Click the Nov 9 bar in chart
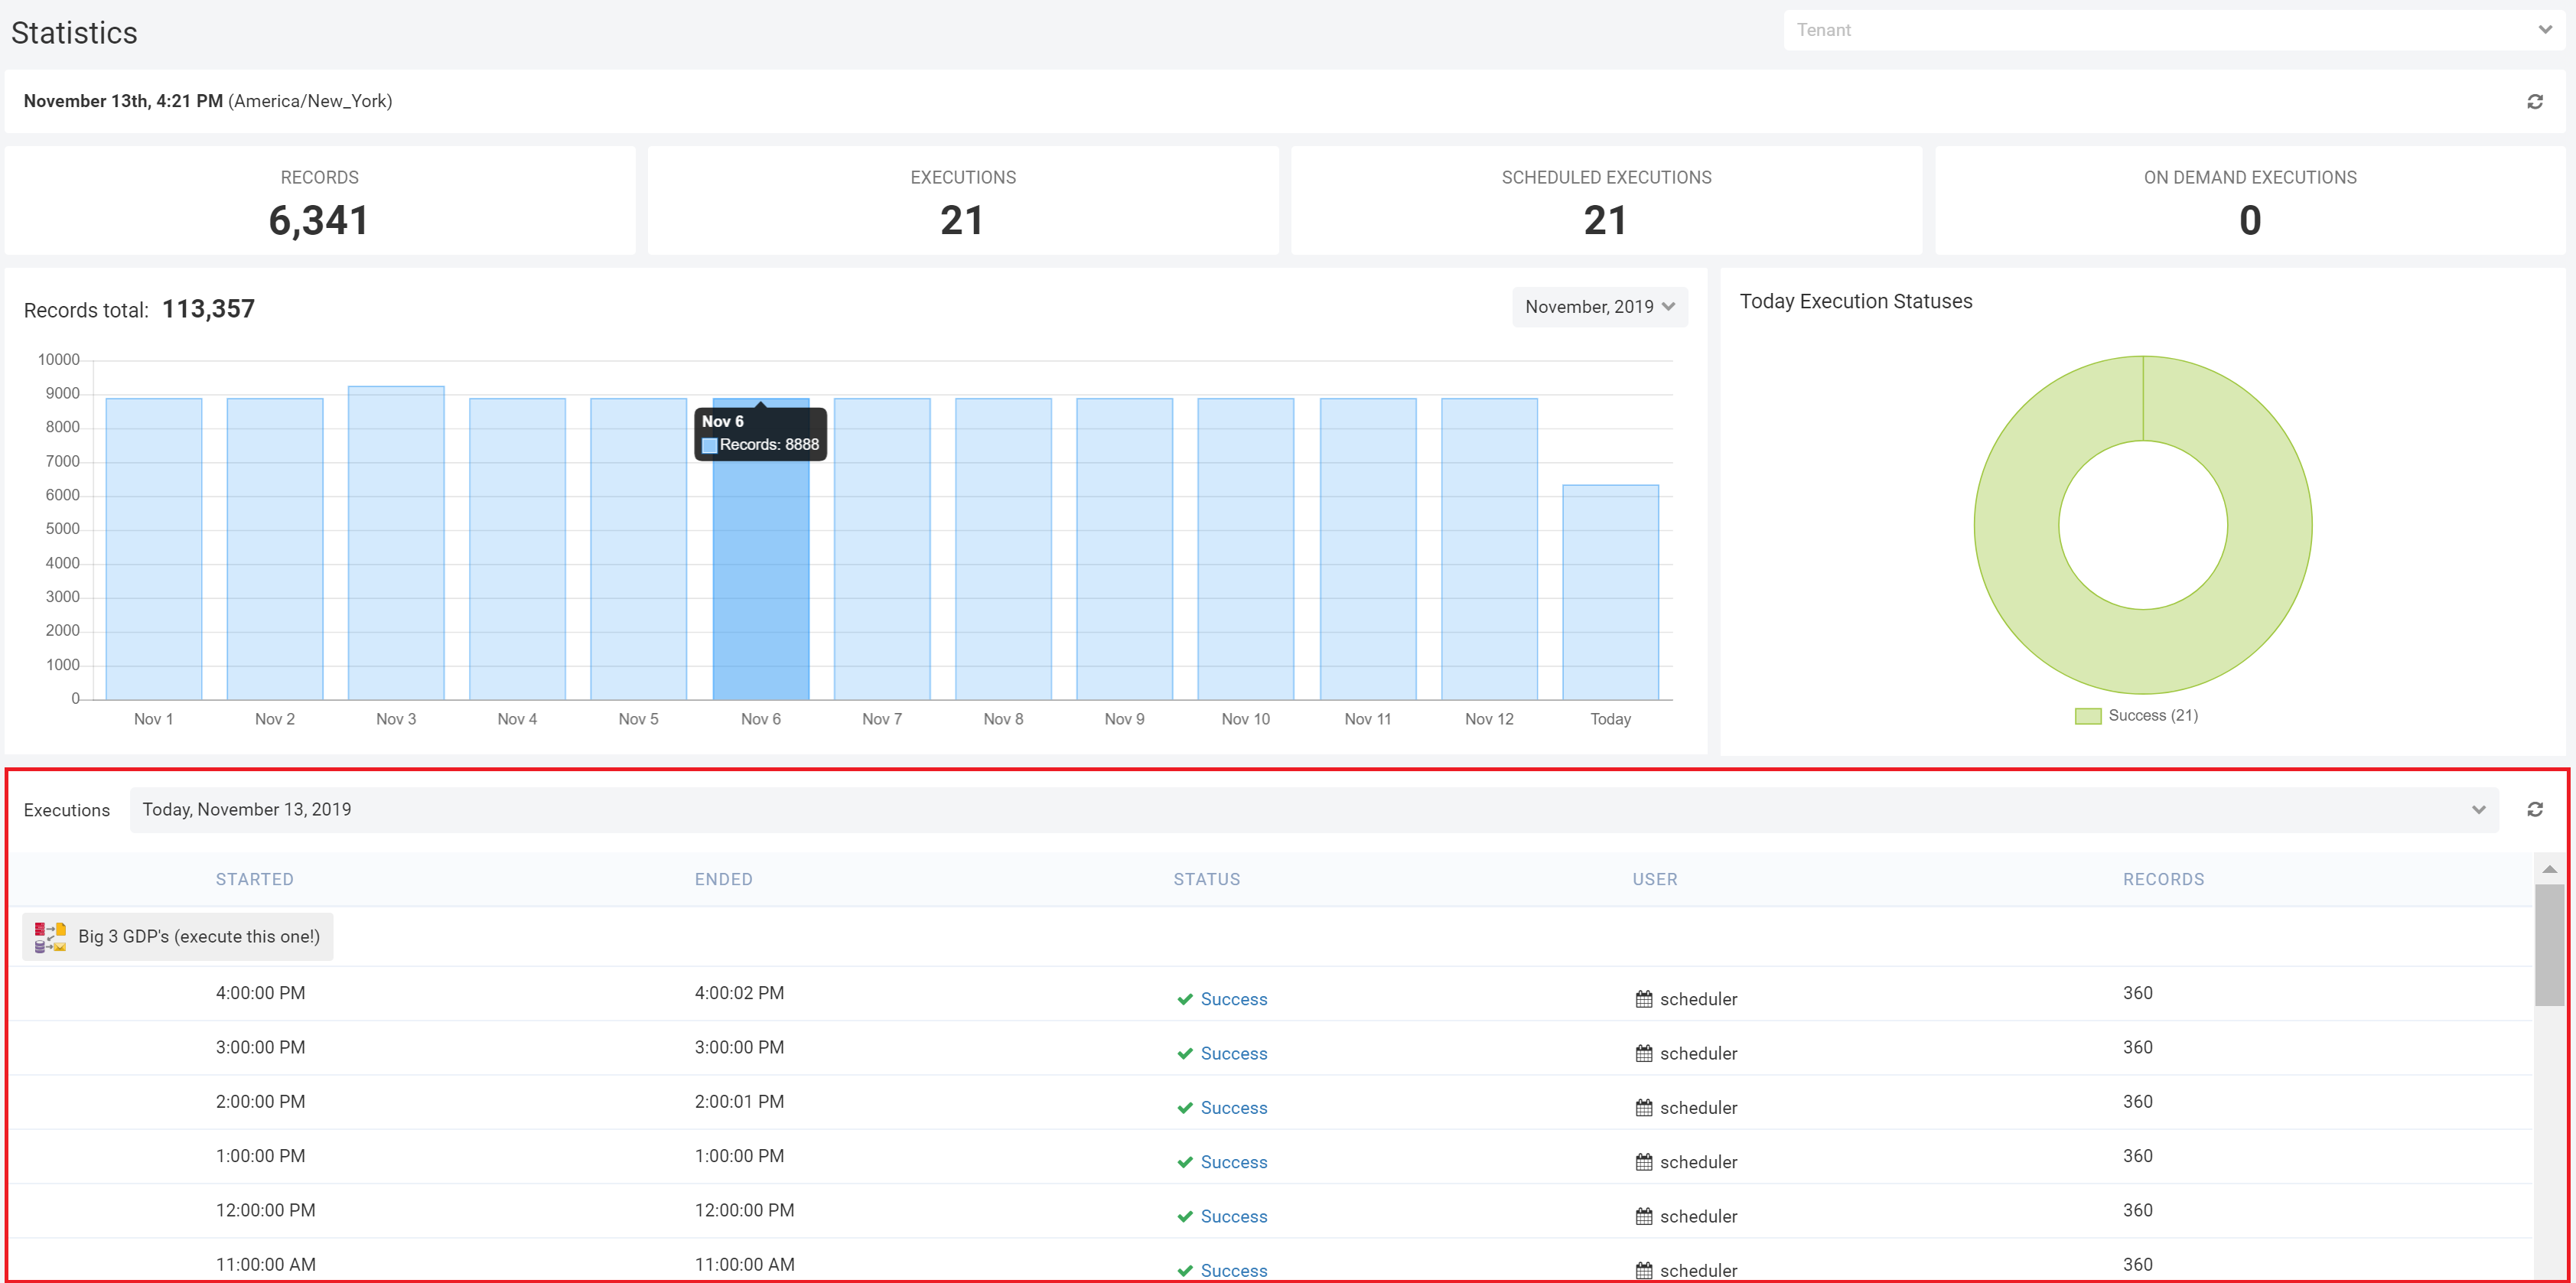Viewport: 2576px width, 1283px height. pos(1124,549)
